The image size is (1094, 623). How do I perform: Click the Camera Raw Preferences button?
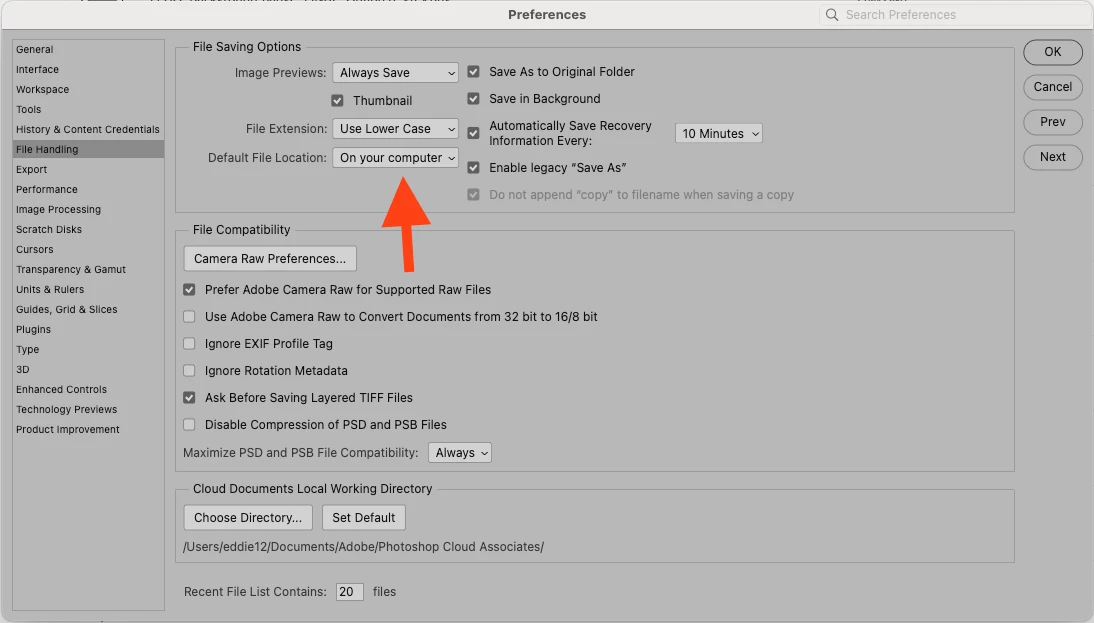(270, 259)
